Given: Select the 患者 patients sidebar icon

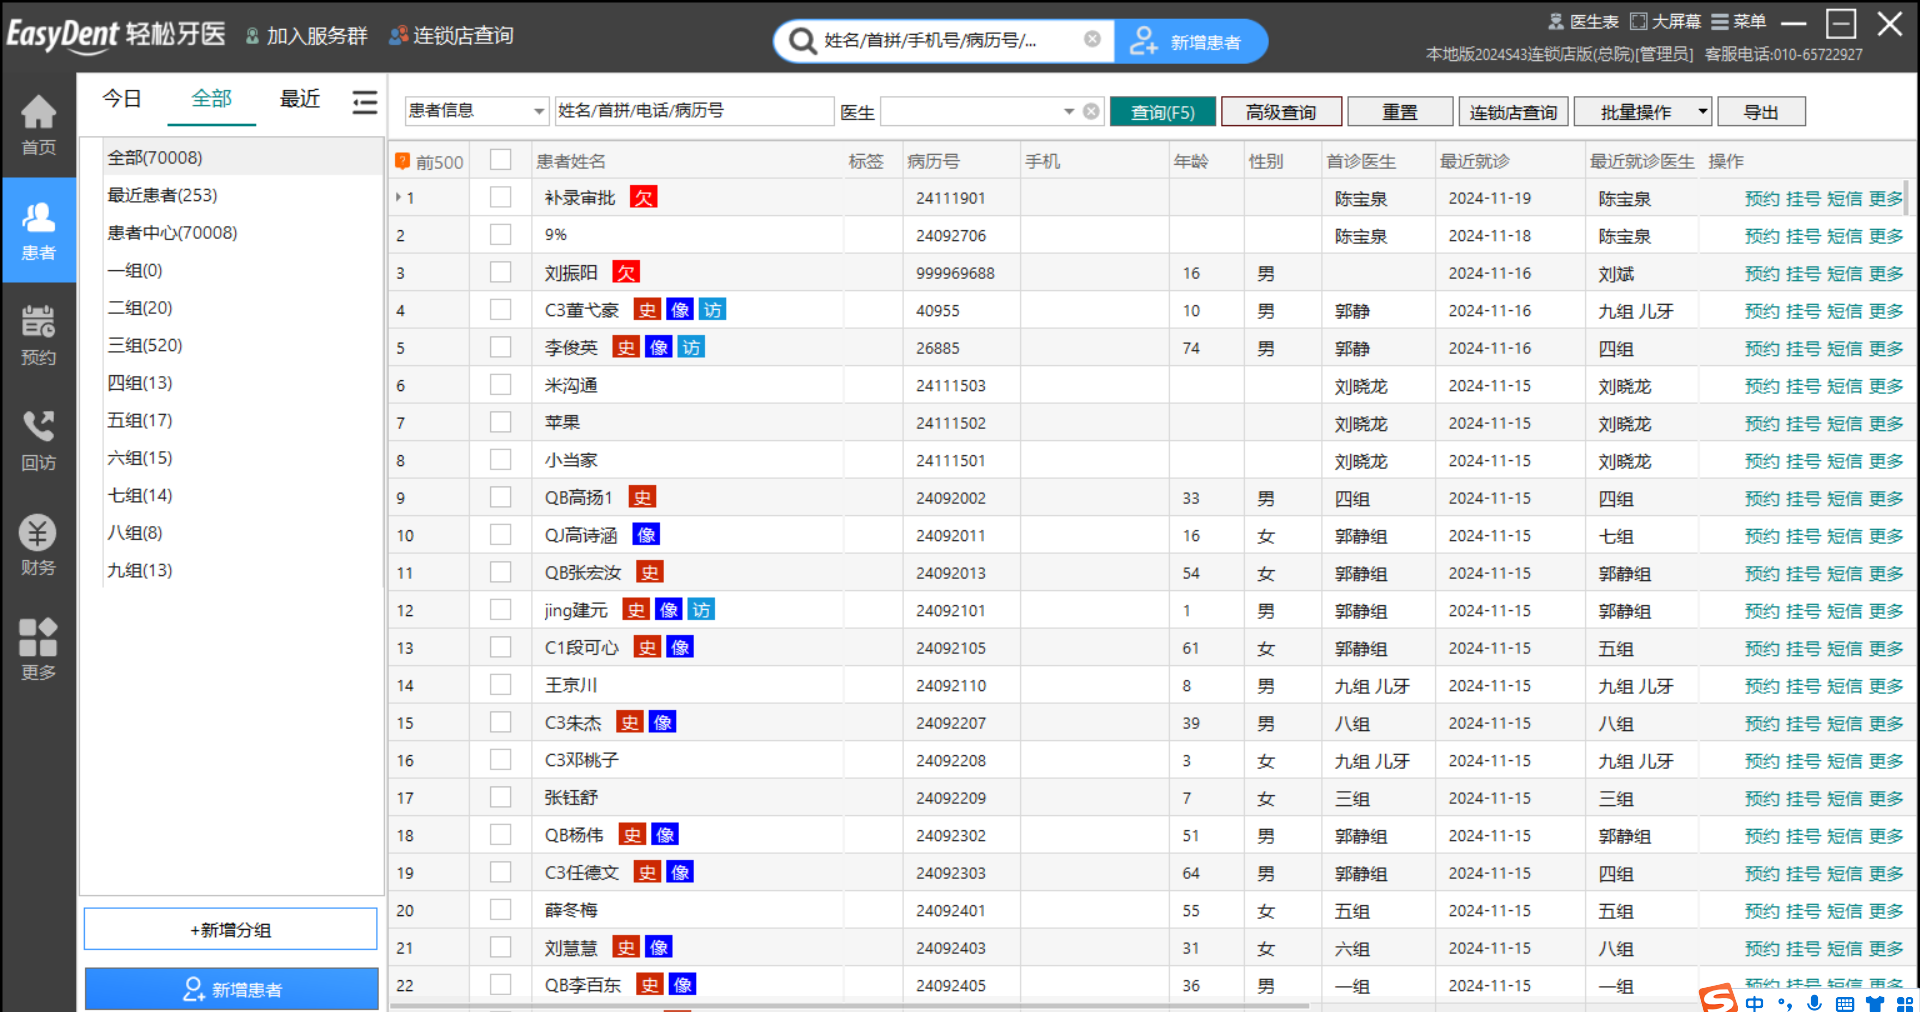Looking at the screenshot, I should click(x=38, y=230).
